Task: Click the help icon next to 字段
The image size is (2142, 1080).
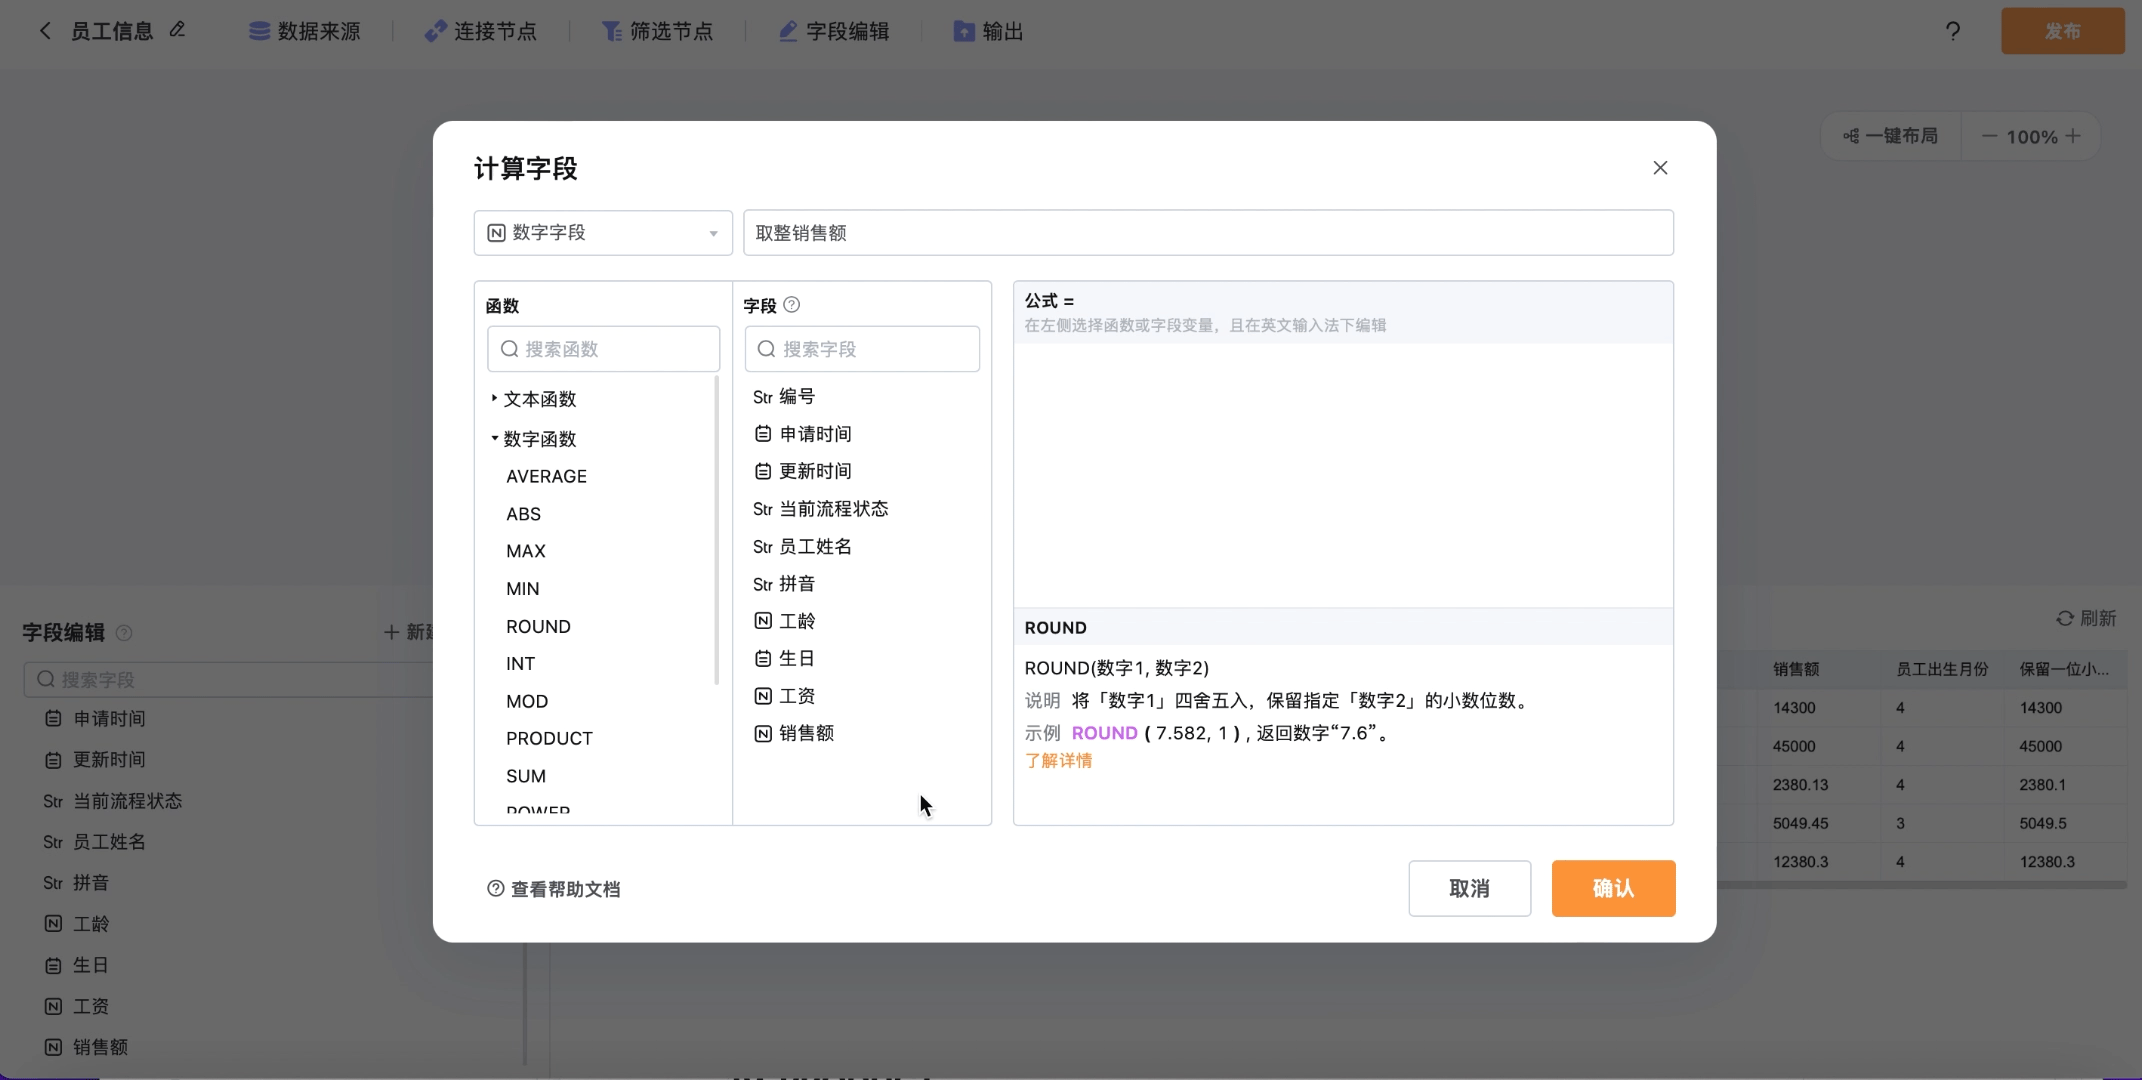Action: click(791, 305)
